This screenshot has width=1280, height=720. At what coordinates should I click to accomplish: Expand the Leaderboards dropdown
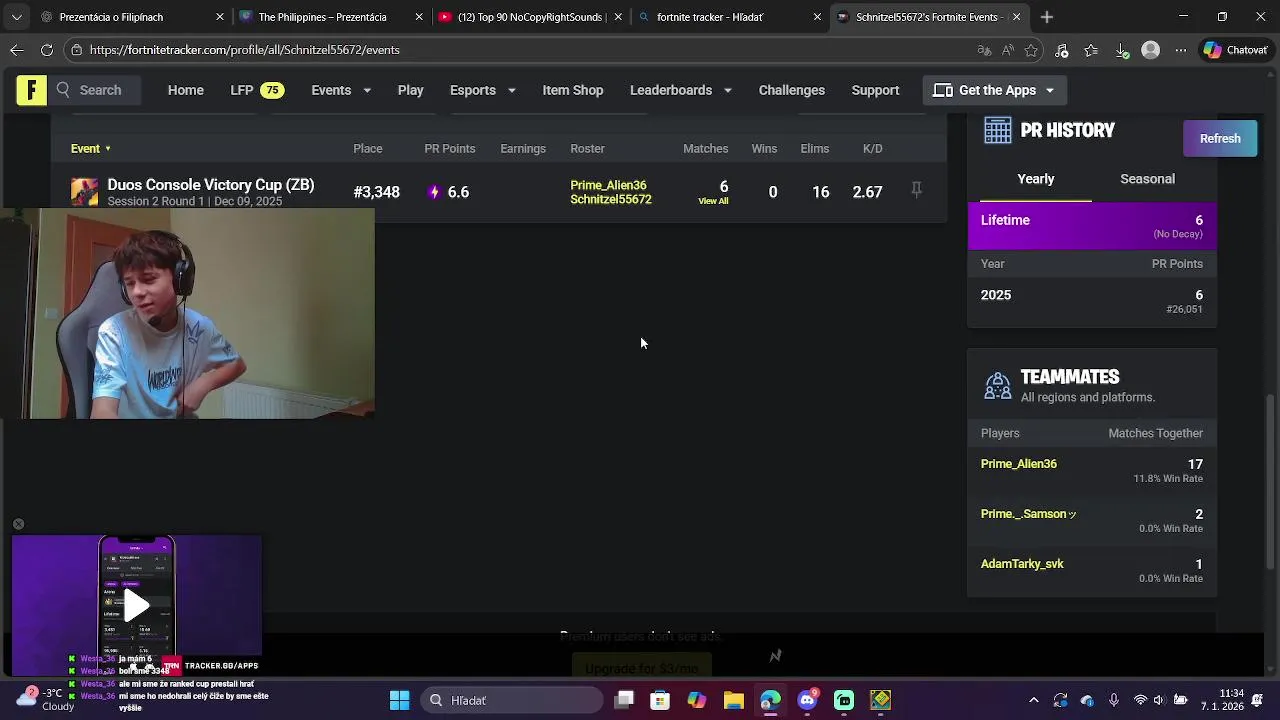[x=681, y=90]
